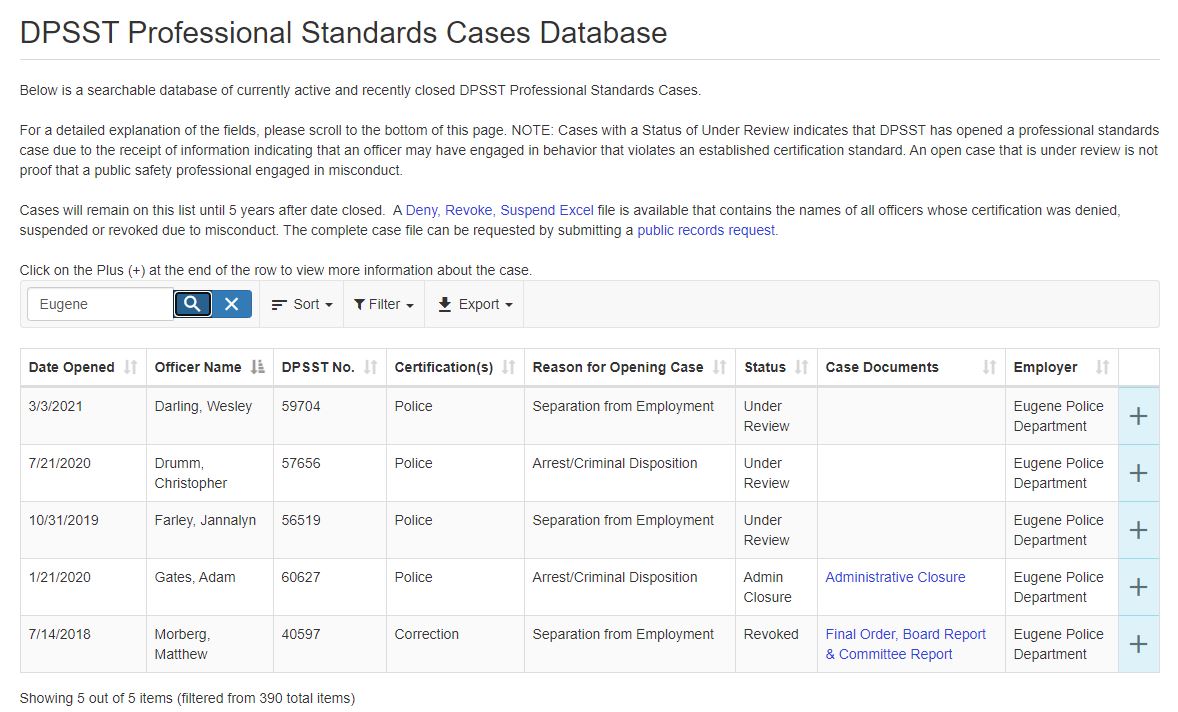Sort by the Date Opened column icon
This screenshot has height=712, width=1178.
coord(130,367)
